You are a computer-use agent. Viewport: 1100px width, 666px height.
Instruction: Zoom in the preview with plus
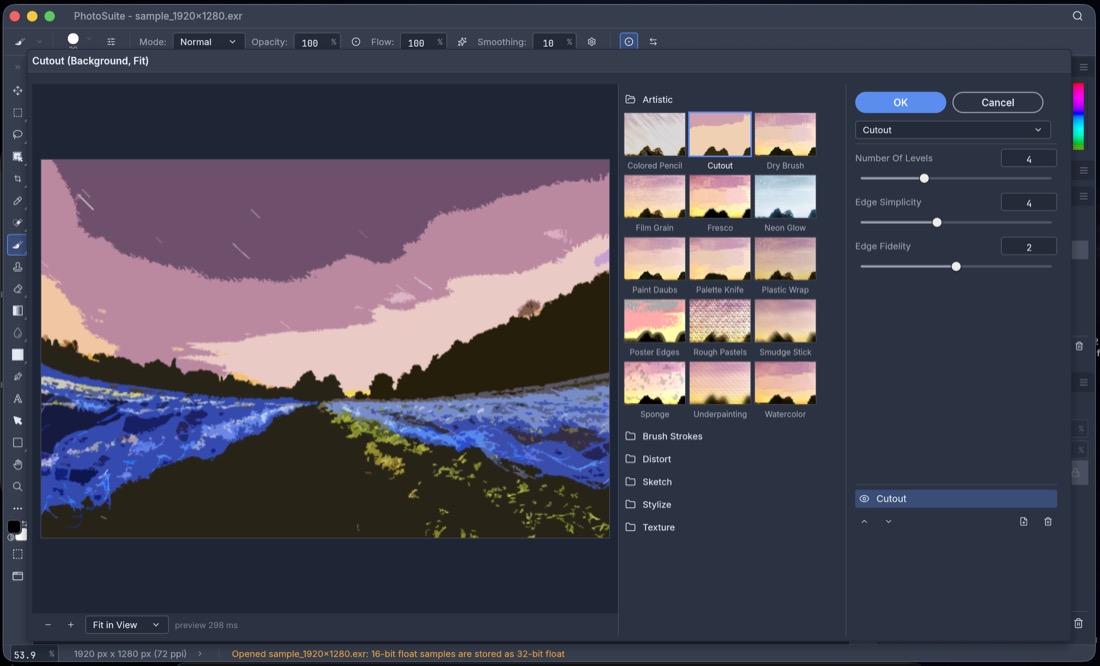(71, 625)
